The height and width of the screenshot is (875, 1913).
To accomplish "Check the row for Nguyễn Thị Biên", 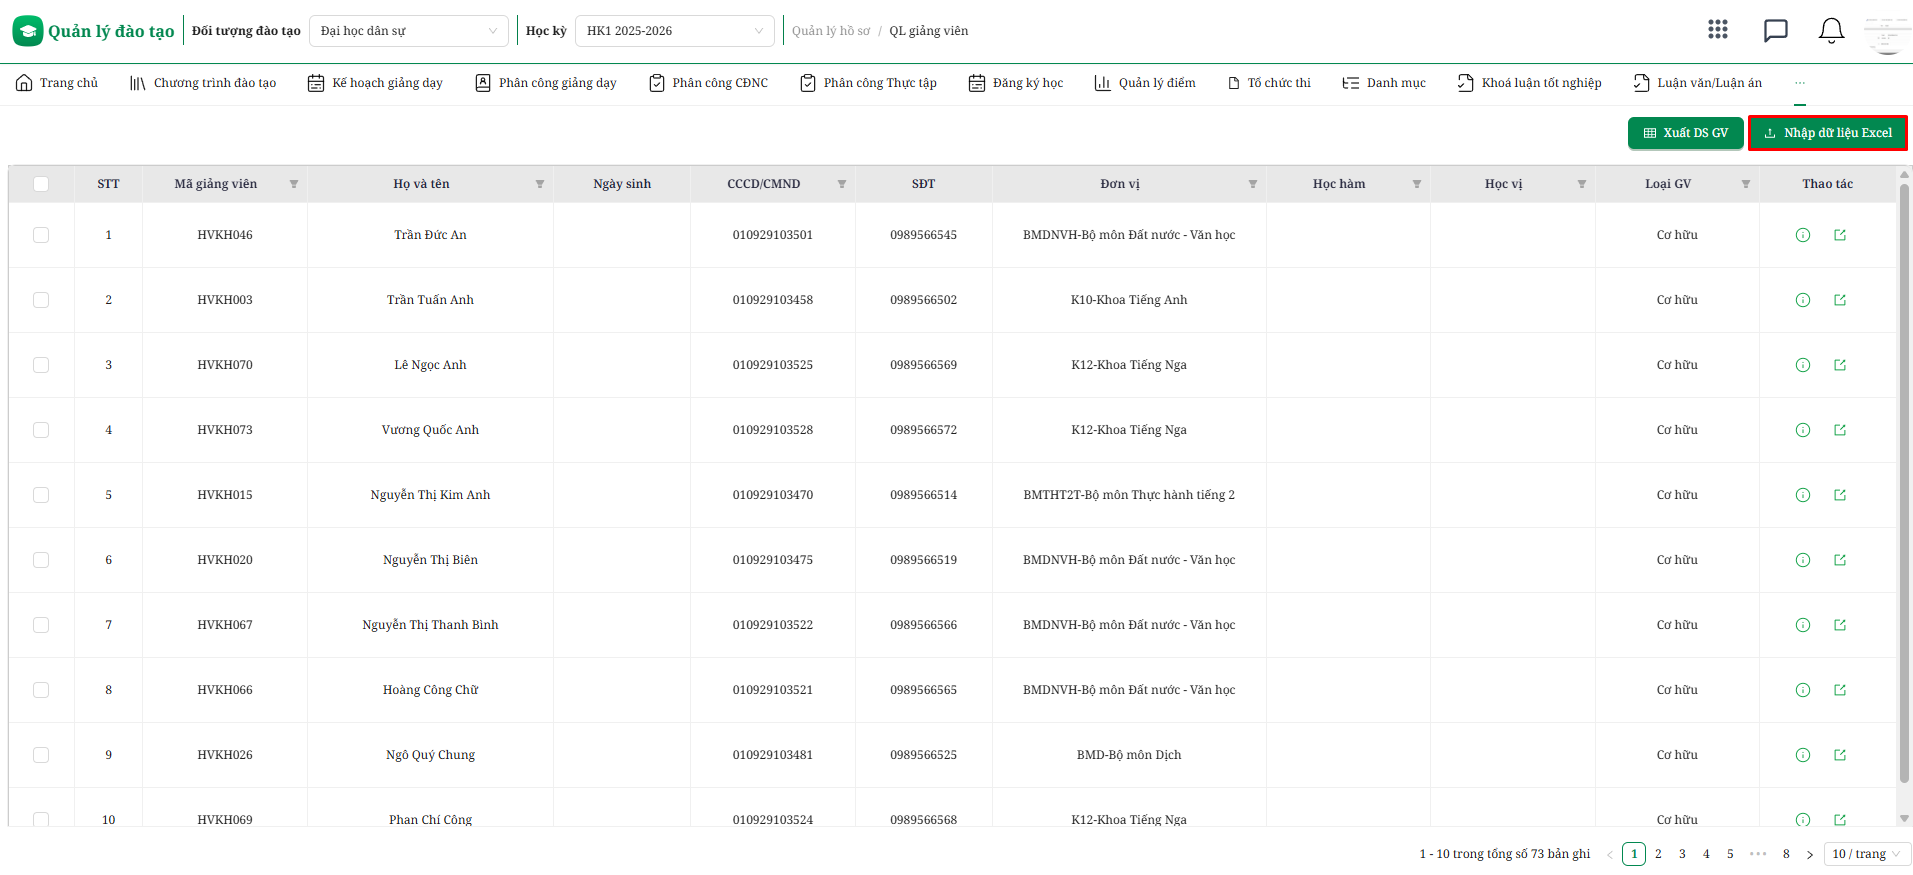I will 41,560.
